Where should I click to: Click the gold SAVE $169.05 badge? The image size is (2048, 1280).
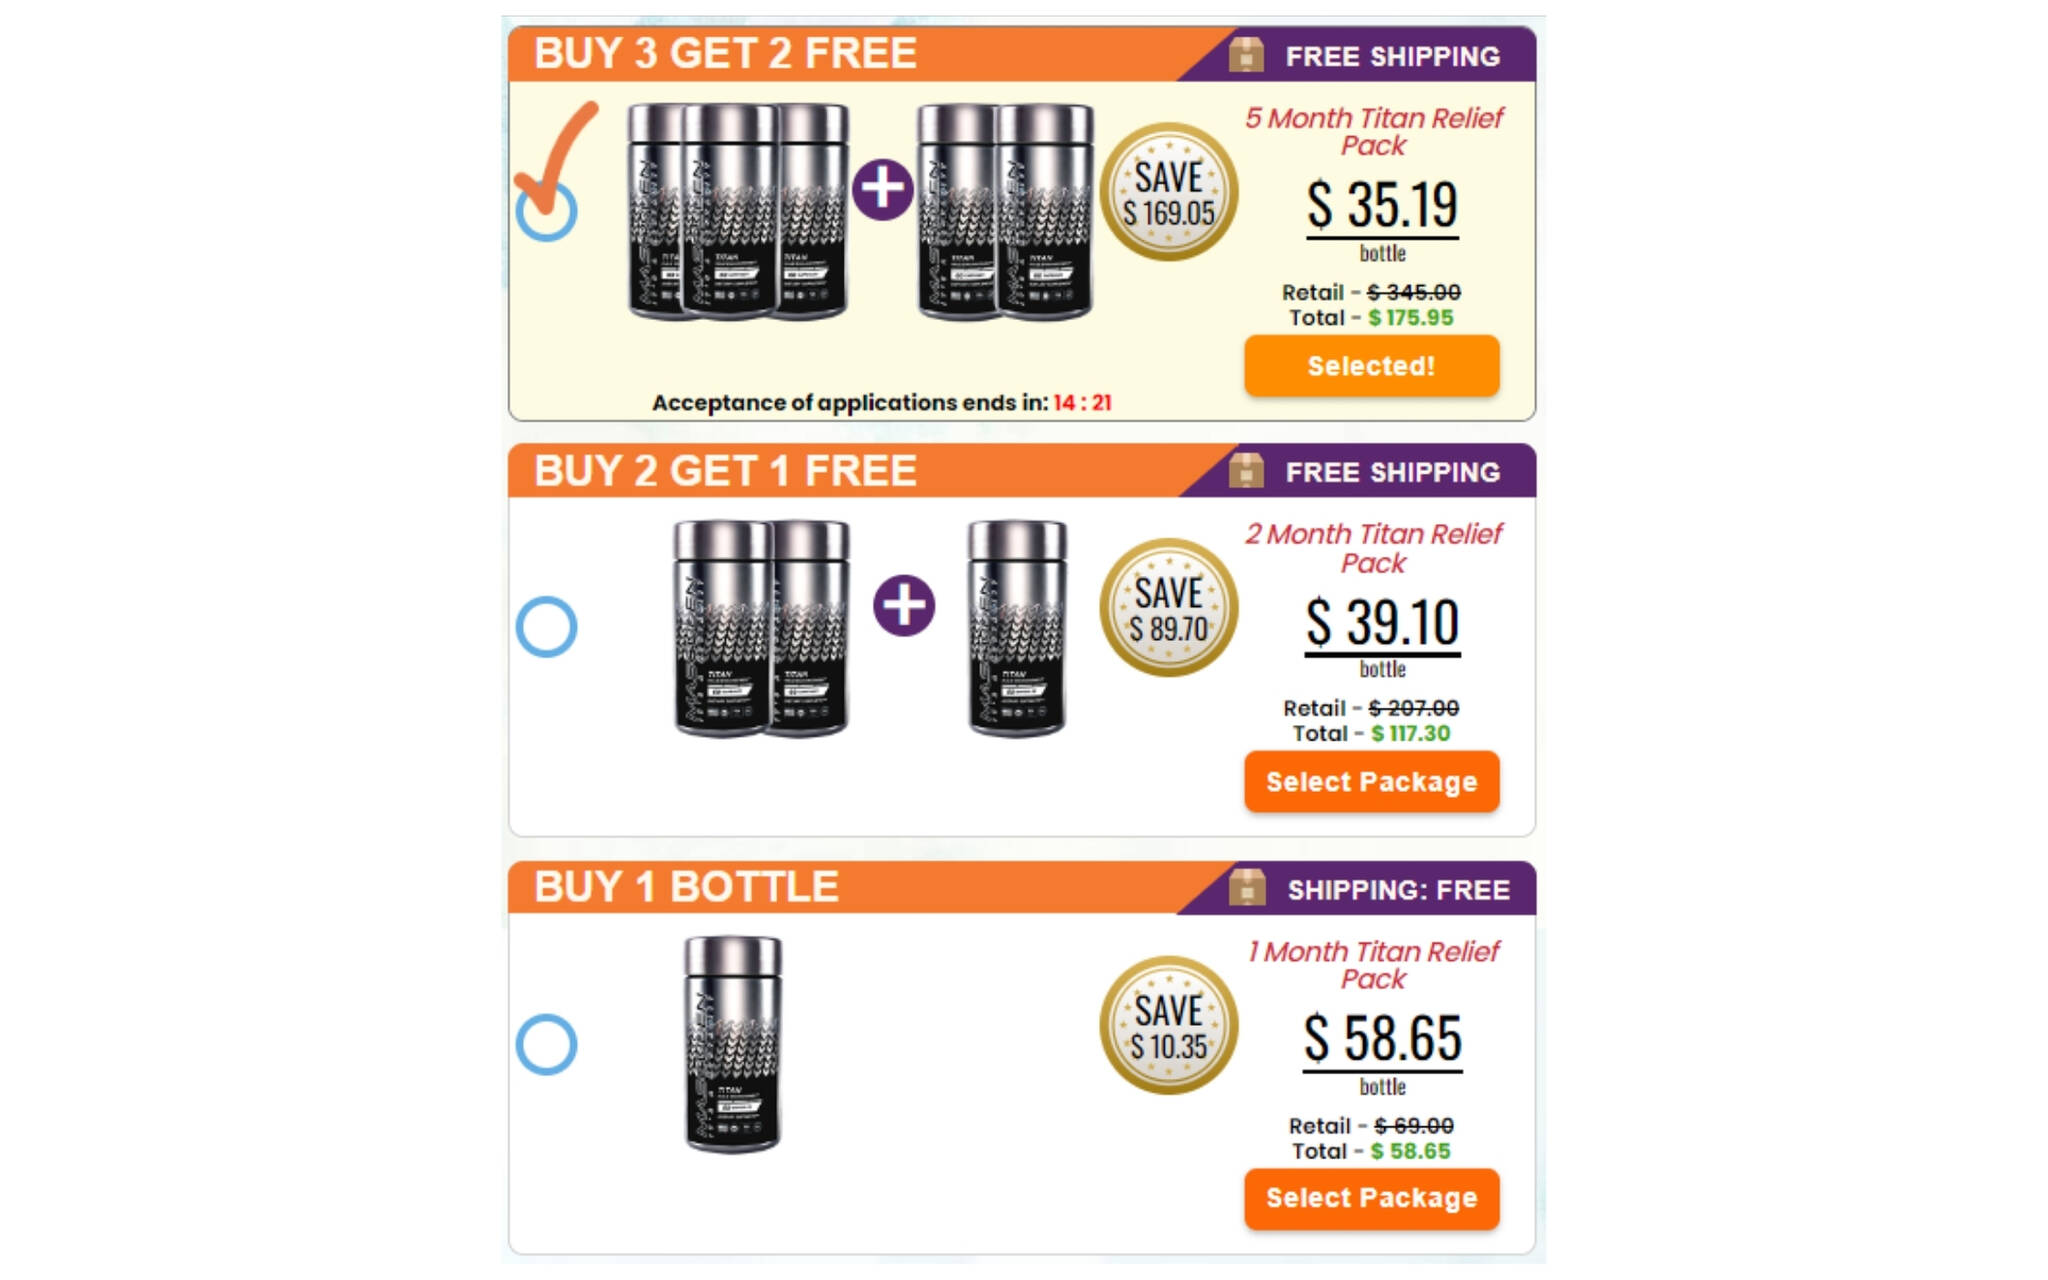tap(1168, 193)
